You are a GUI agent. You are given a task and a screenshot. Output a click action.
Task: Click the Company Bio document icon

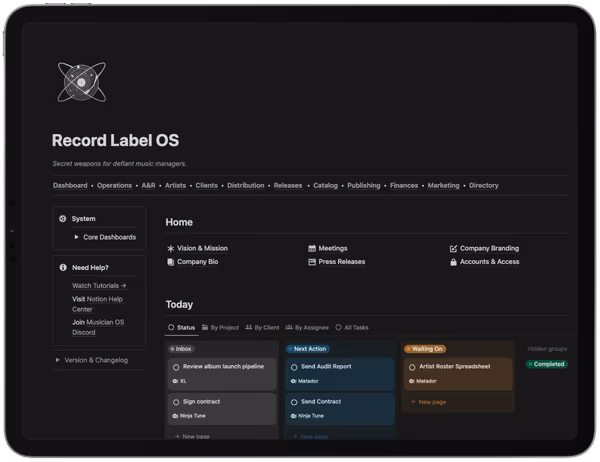coord(171,262)
